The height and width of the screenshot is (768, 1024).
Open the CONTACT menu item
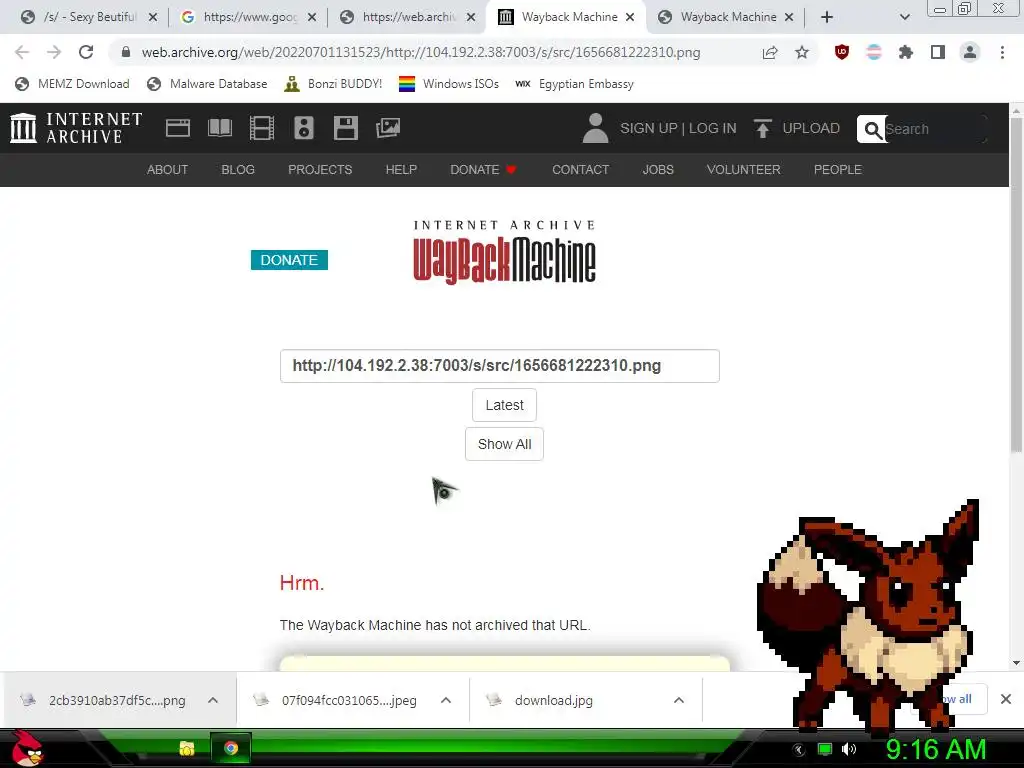pos(581,170)
